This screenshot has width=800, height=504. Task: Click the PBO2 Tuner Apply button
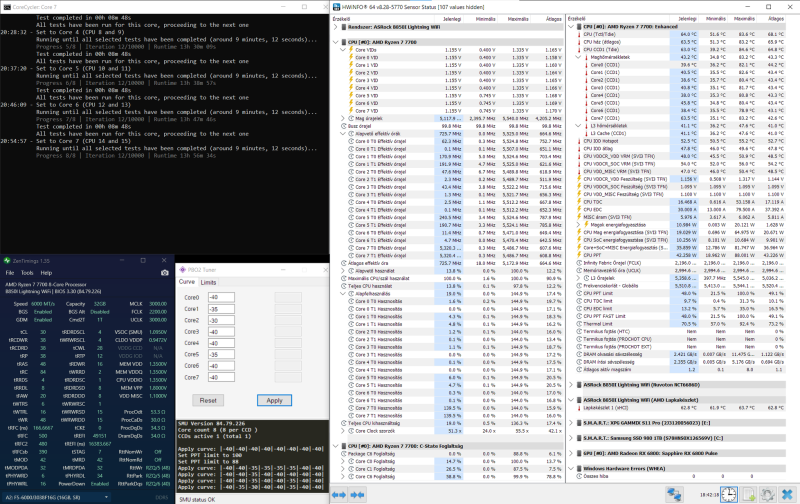click(x=274, y=400)
